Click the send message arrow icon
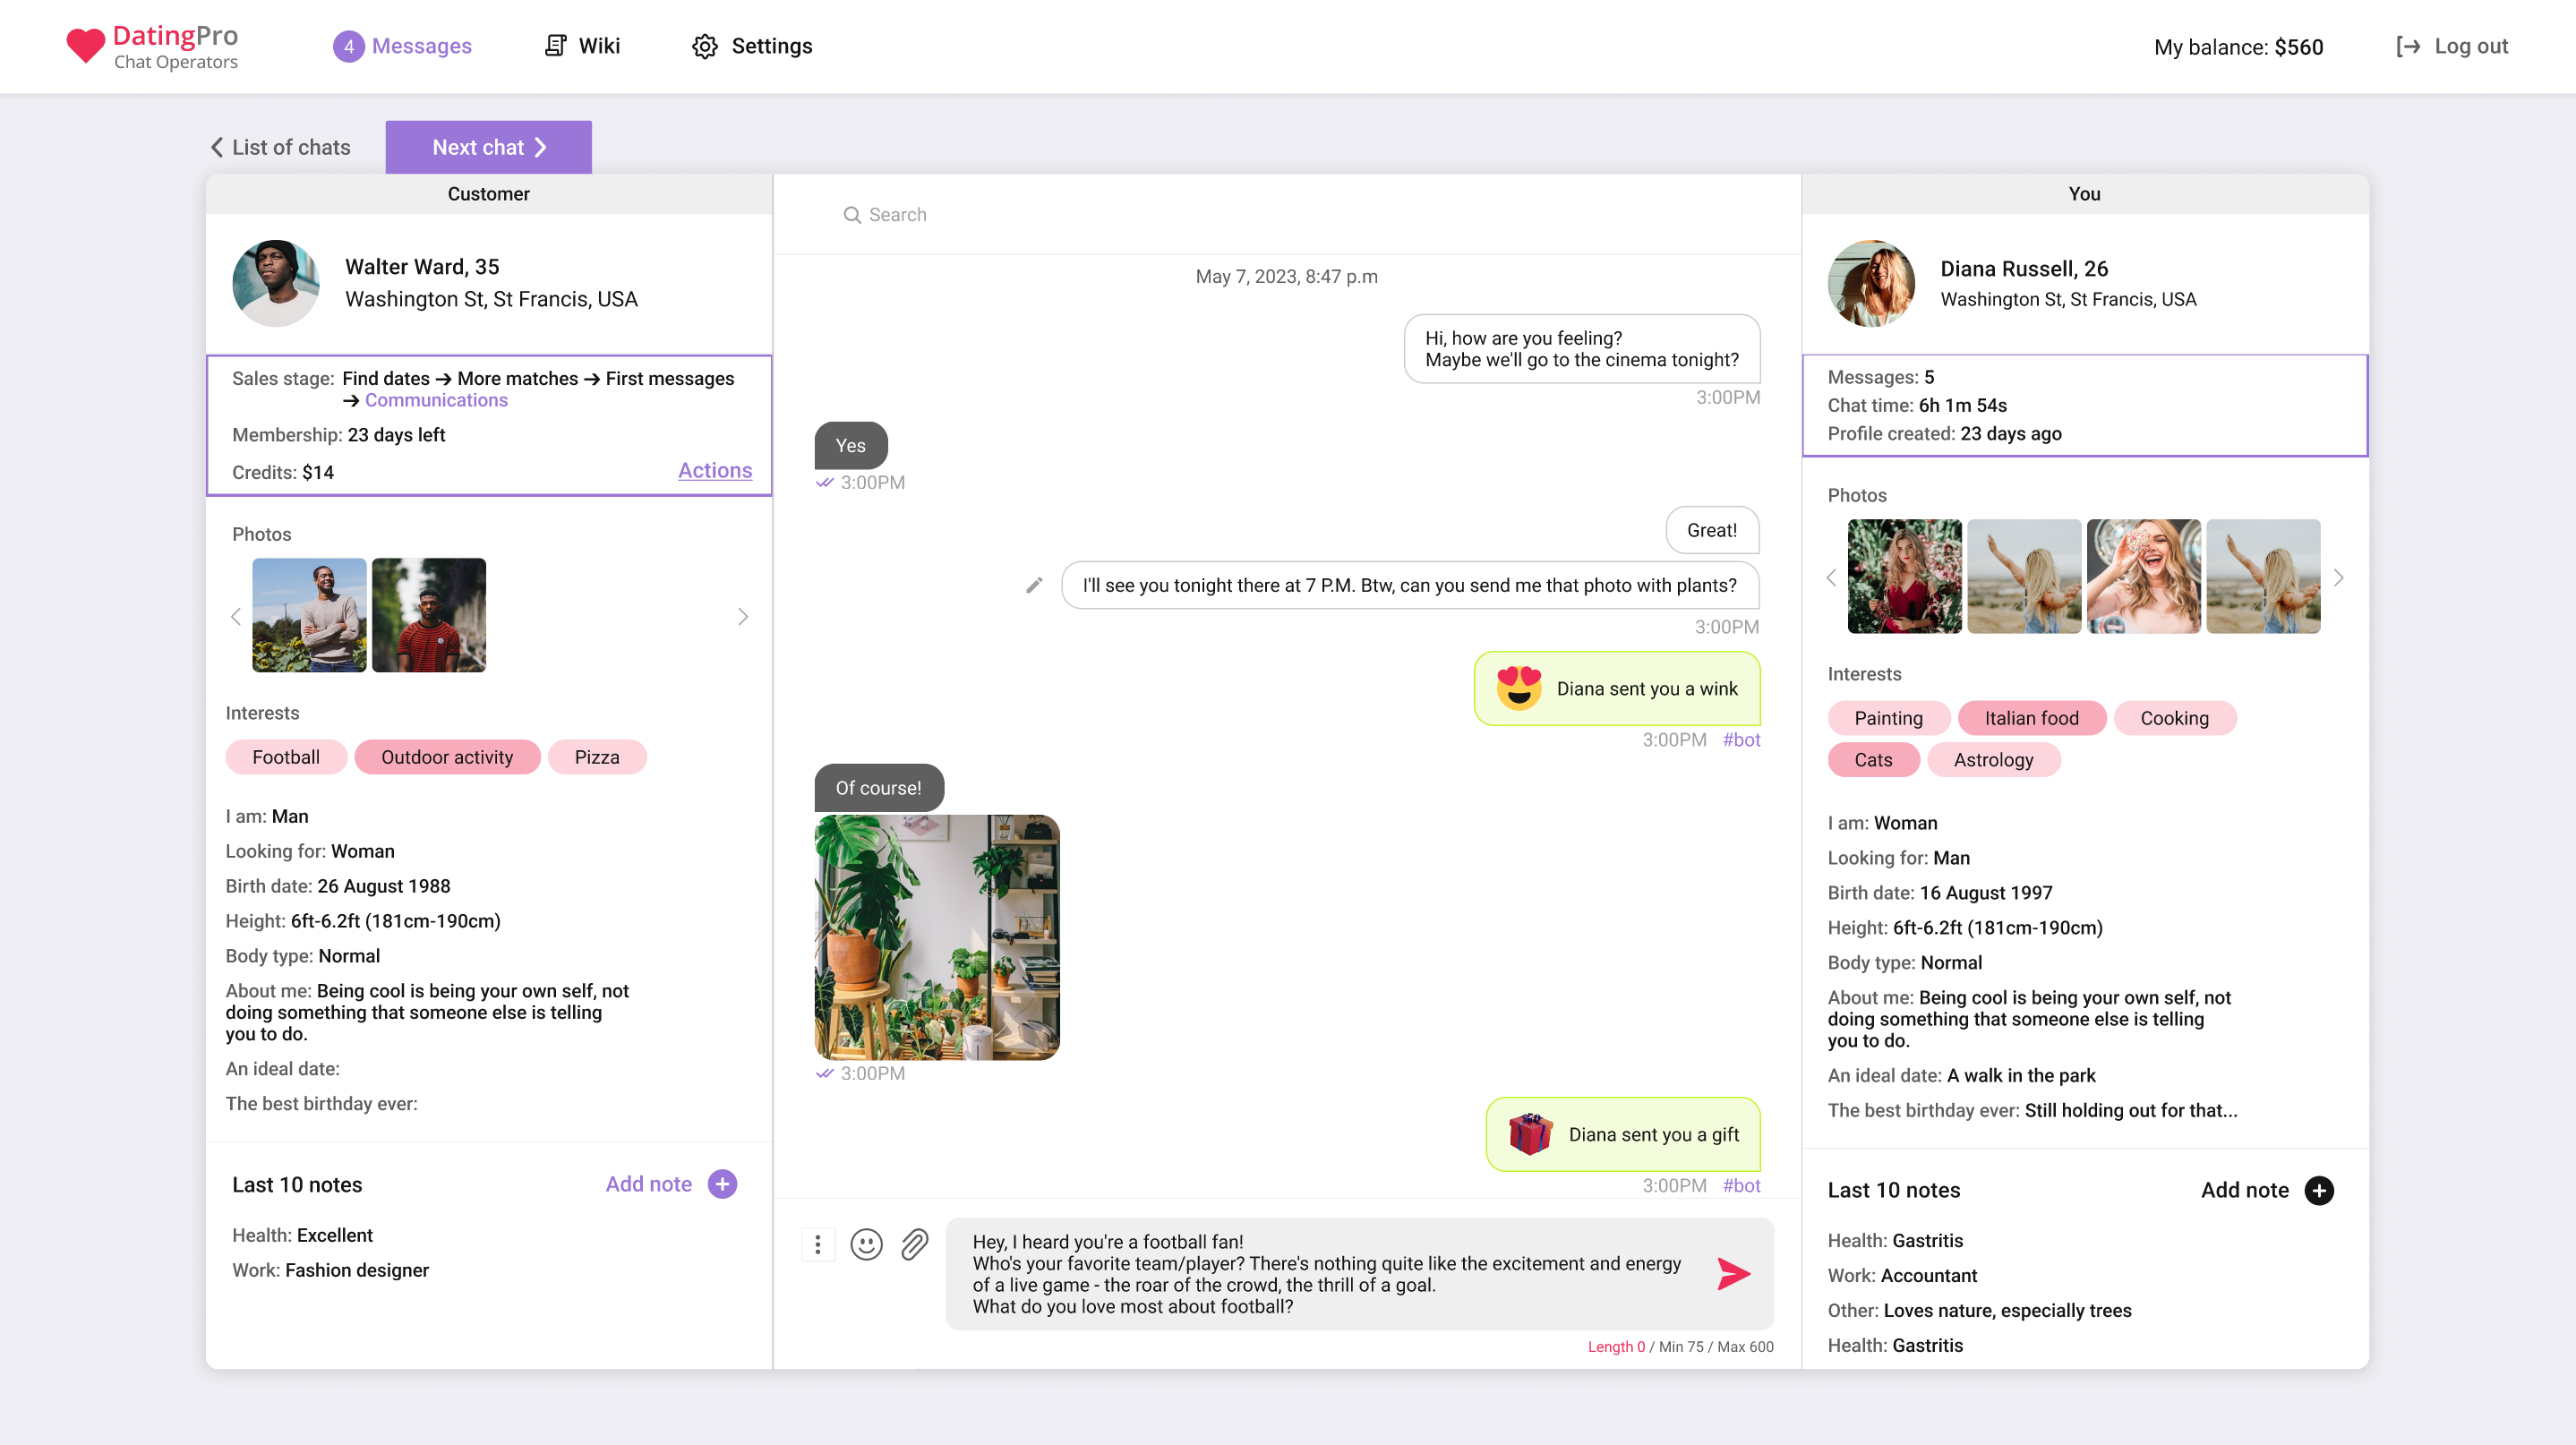 [x=1733, y=1273]
